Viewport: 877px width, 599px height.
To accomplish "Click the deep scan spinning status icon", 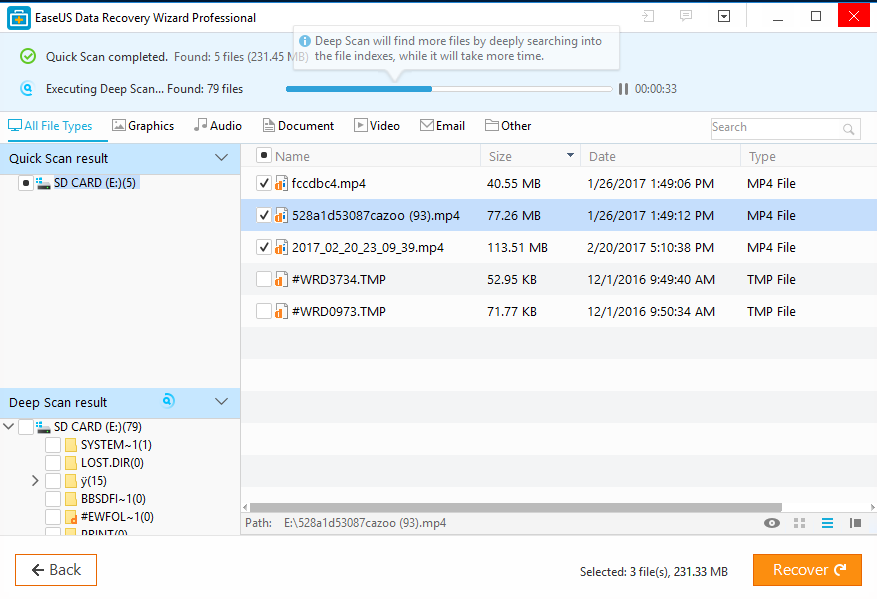I will 168,400.
